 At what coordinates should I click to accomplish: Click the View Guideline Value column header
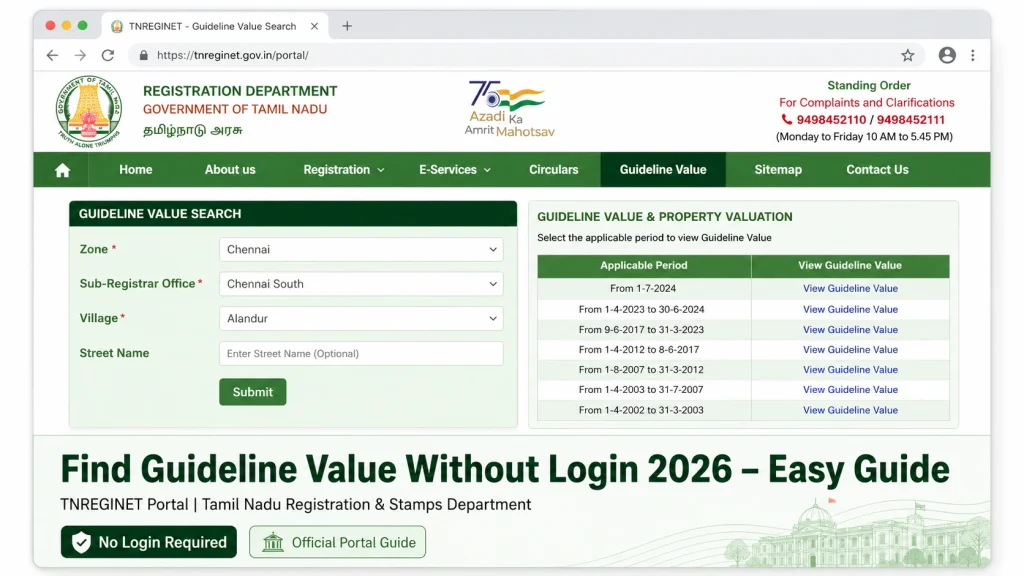click(850, 265)
